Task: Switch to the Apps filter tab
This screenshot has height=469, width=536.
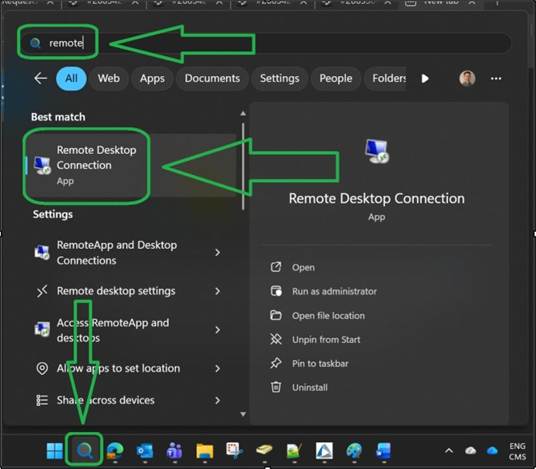Action: click(x=152, y=78)
